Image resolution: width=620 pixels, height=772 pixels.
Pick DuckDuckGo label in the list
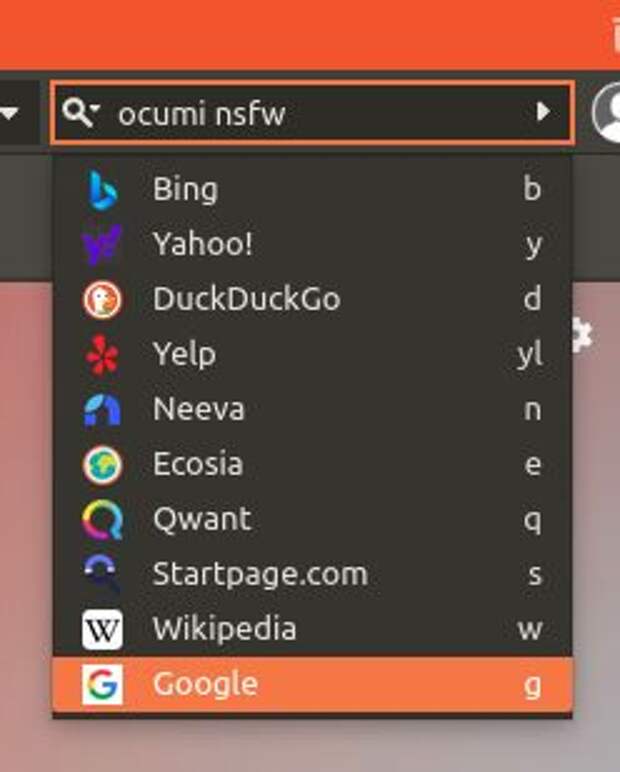coord(246,299)
